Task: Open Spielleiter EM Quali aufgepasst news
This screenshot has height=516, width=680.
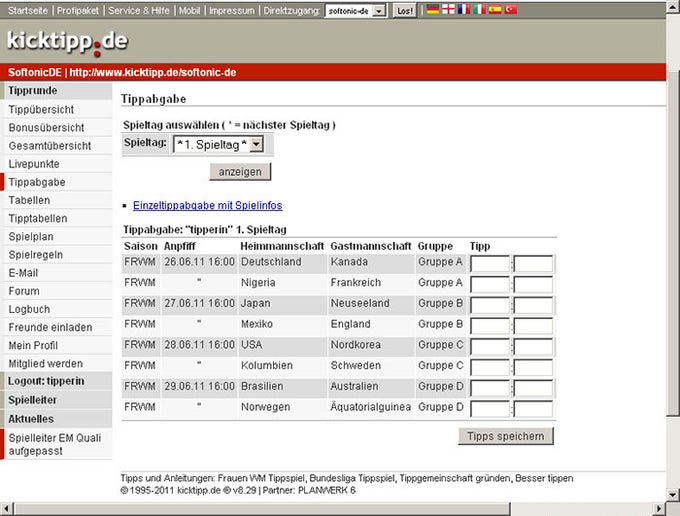Action: pyautogui.click(x=56, y=444)
